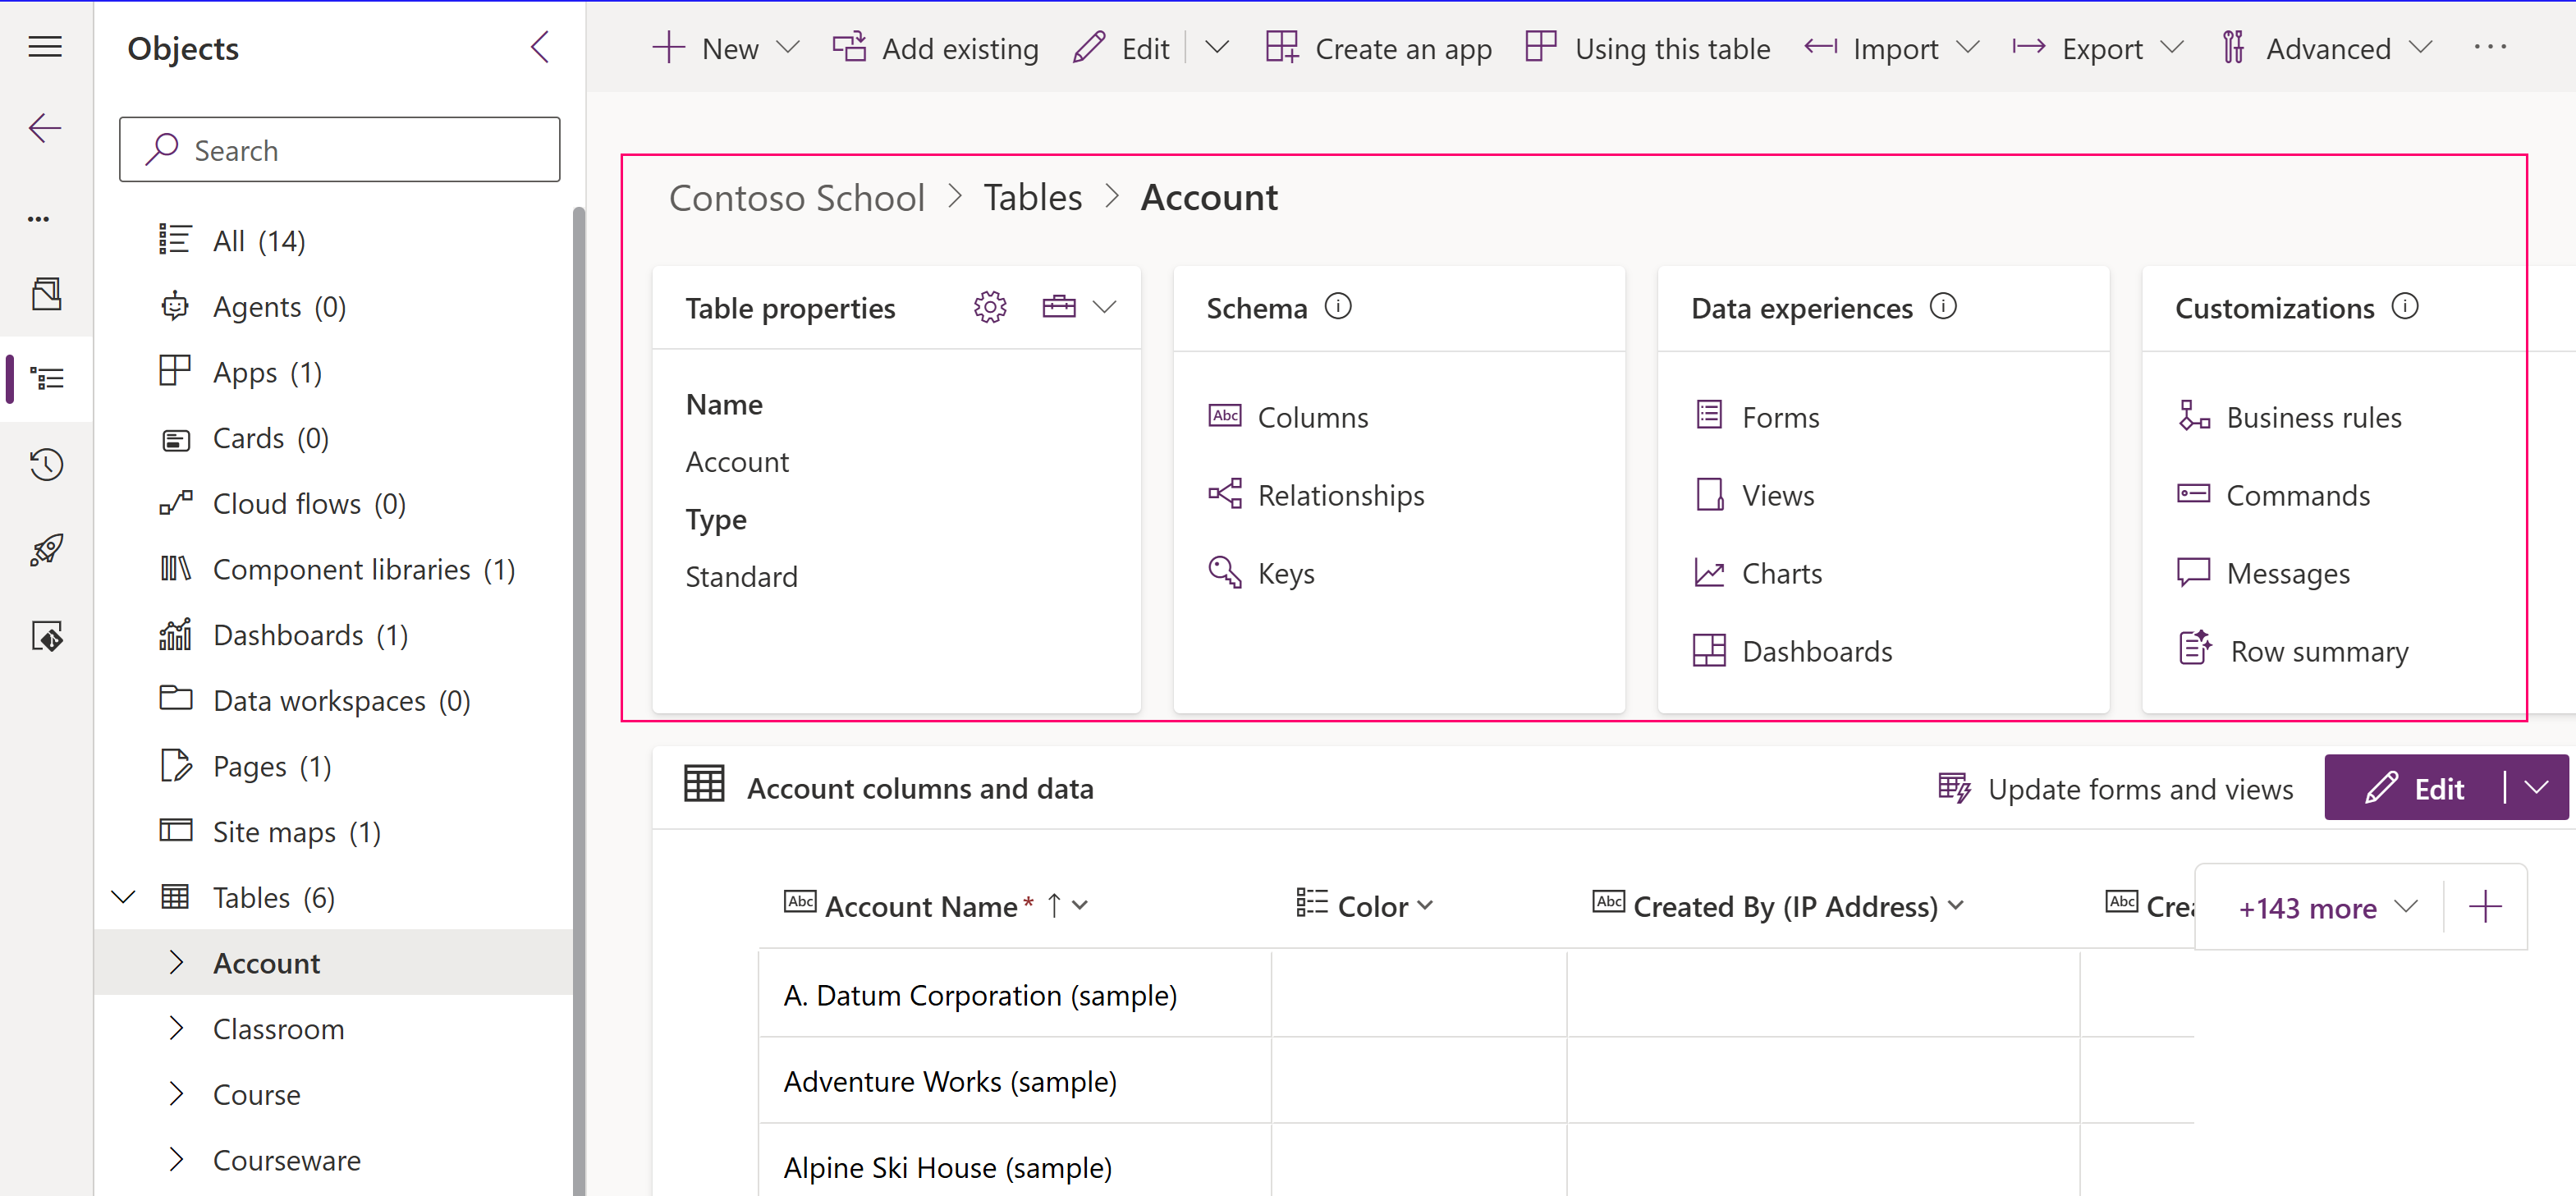Open the New command dropdown chevron
This screenshot has width=2576, height=1196.
click(x=790, y=47)
